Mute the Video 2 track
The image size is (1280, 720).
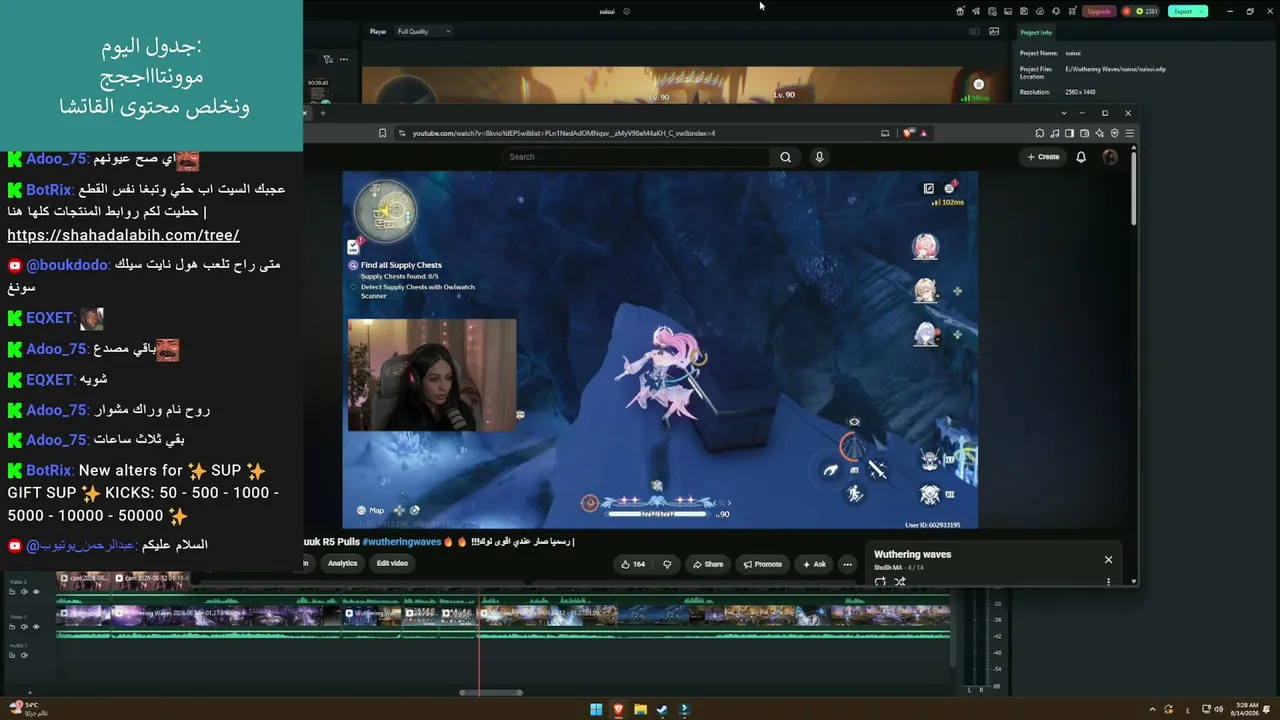click(24, 592)
